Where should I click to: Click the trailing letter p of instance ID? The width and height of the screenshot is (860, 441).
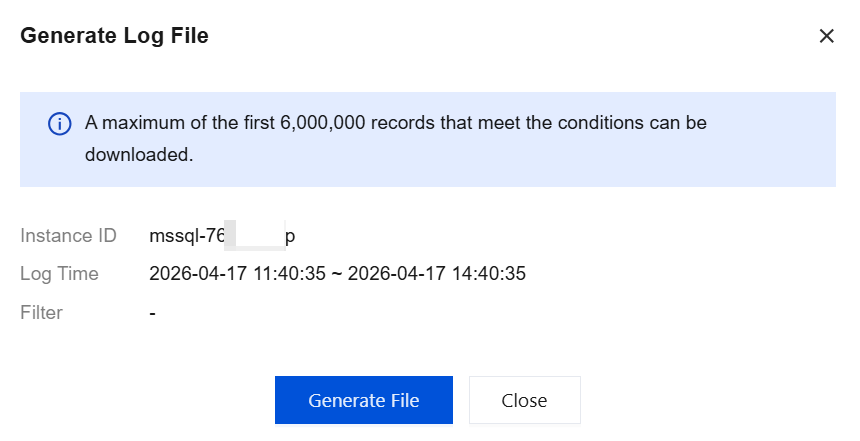point(290,237)
